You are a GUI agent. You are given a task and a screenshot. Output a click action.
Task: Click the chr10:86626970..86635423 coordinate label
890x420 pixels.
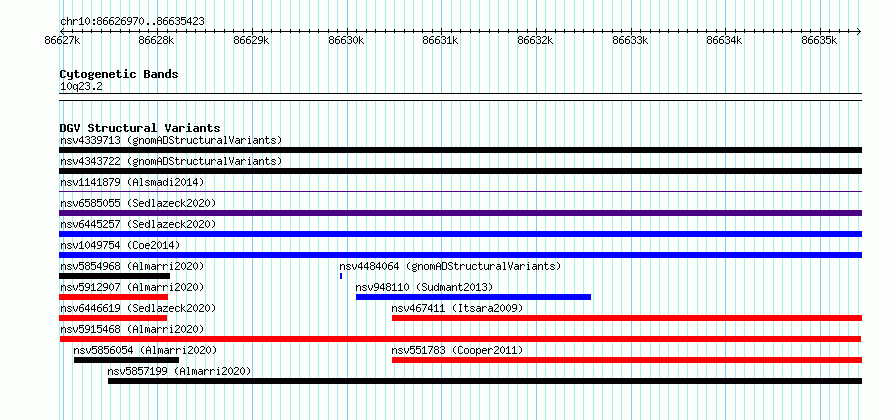click(132, 22)
